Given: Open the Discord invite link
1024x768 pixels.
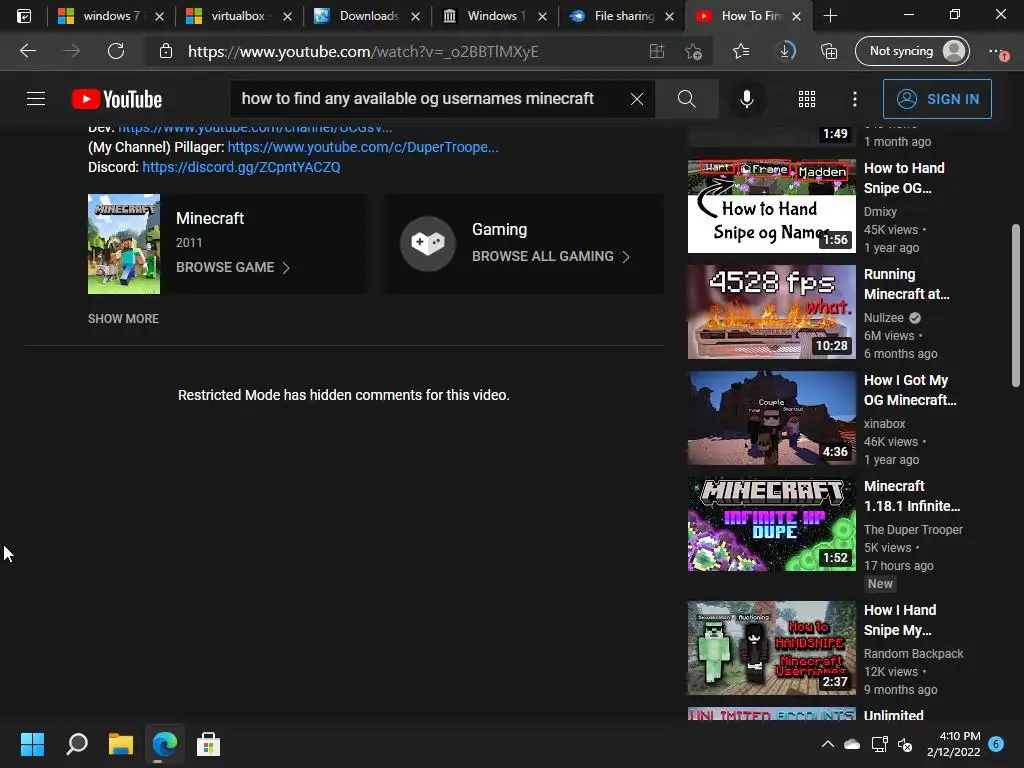Looking at the screenshot, I should coord(241,167).
